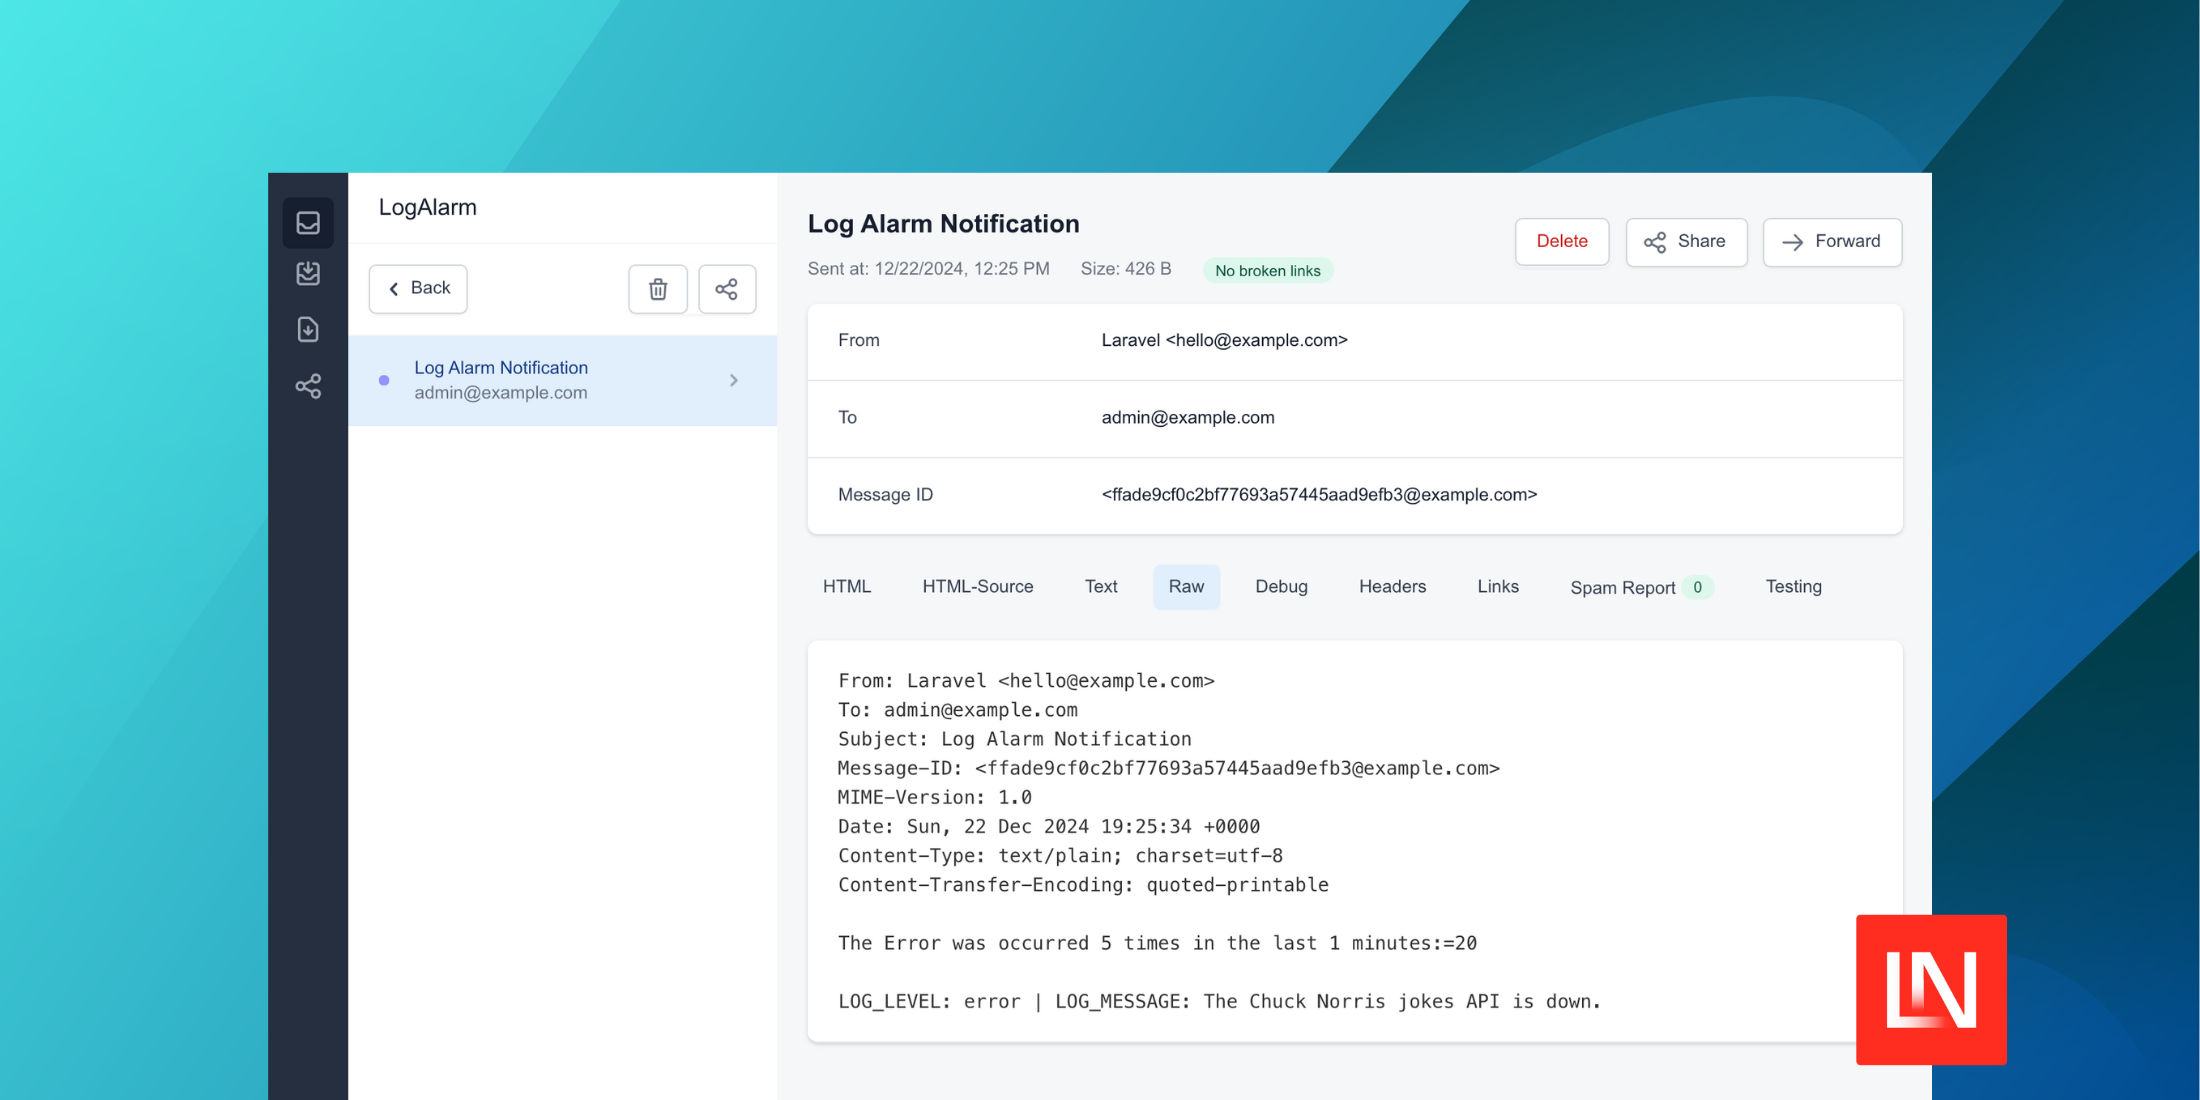
Task: Open the HTML-Source tab
Action: click(x=978, y=587)
